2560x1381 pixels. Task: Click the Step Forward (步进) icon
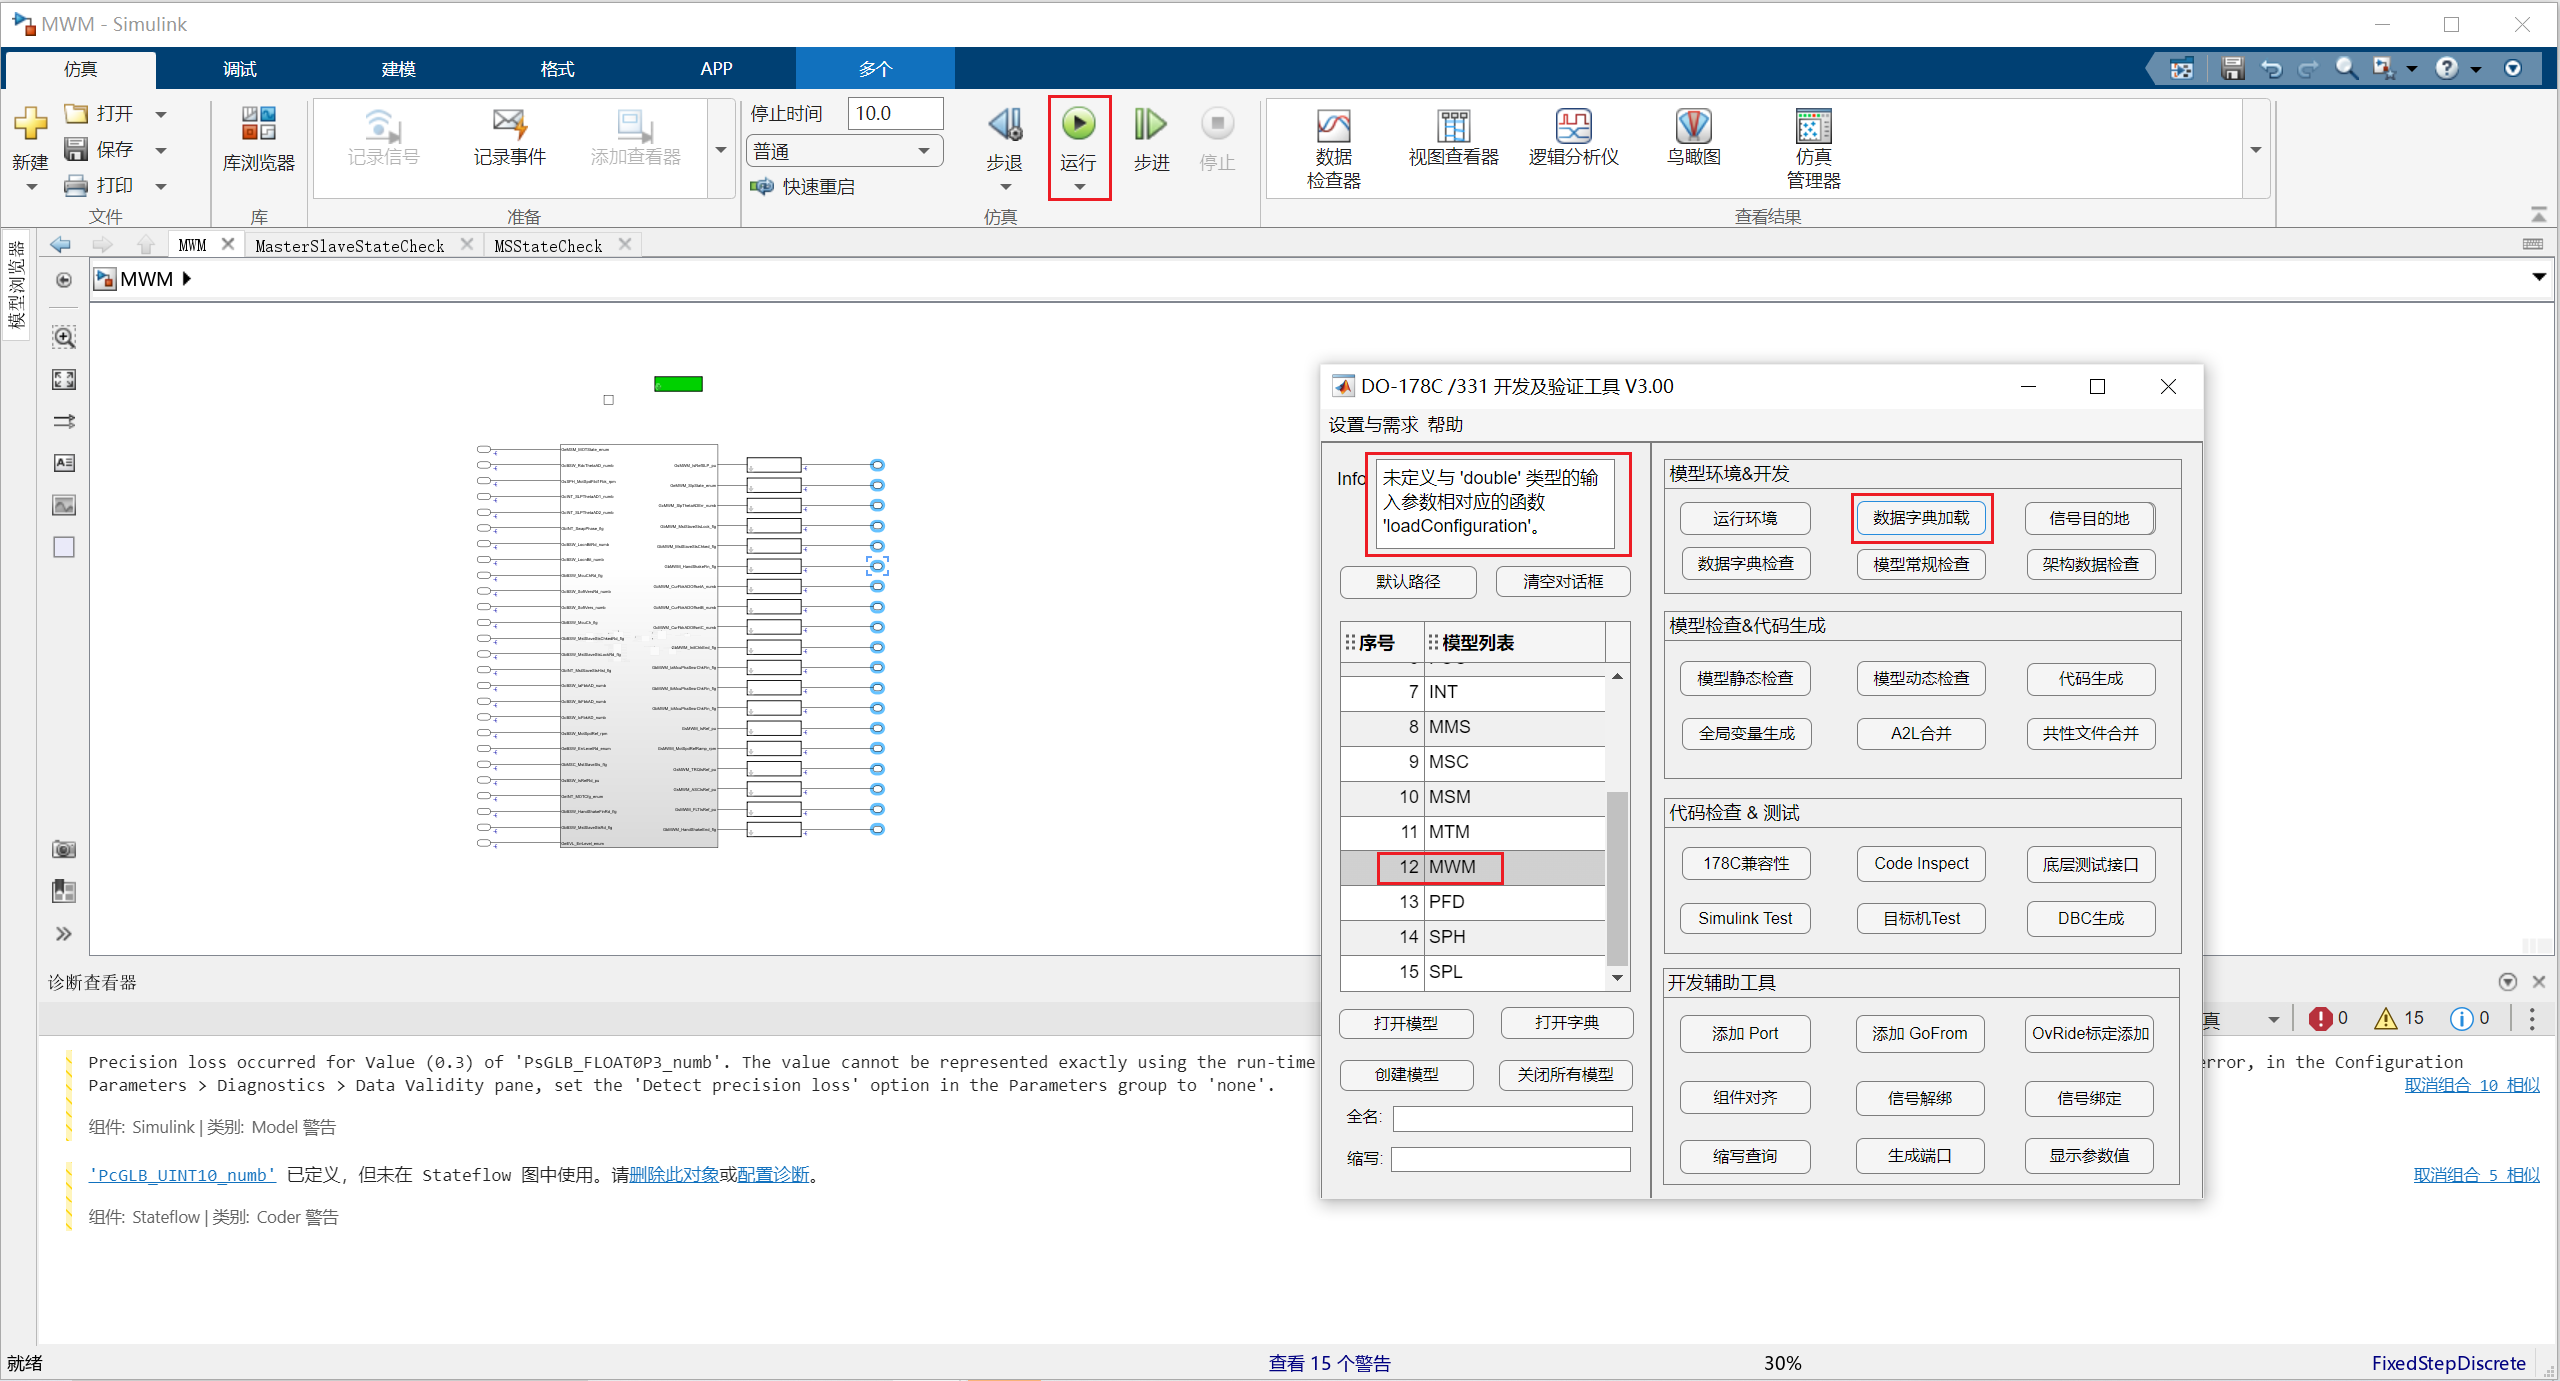pos(1150,124)
